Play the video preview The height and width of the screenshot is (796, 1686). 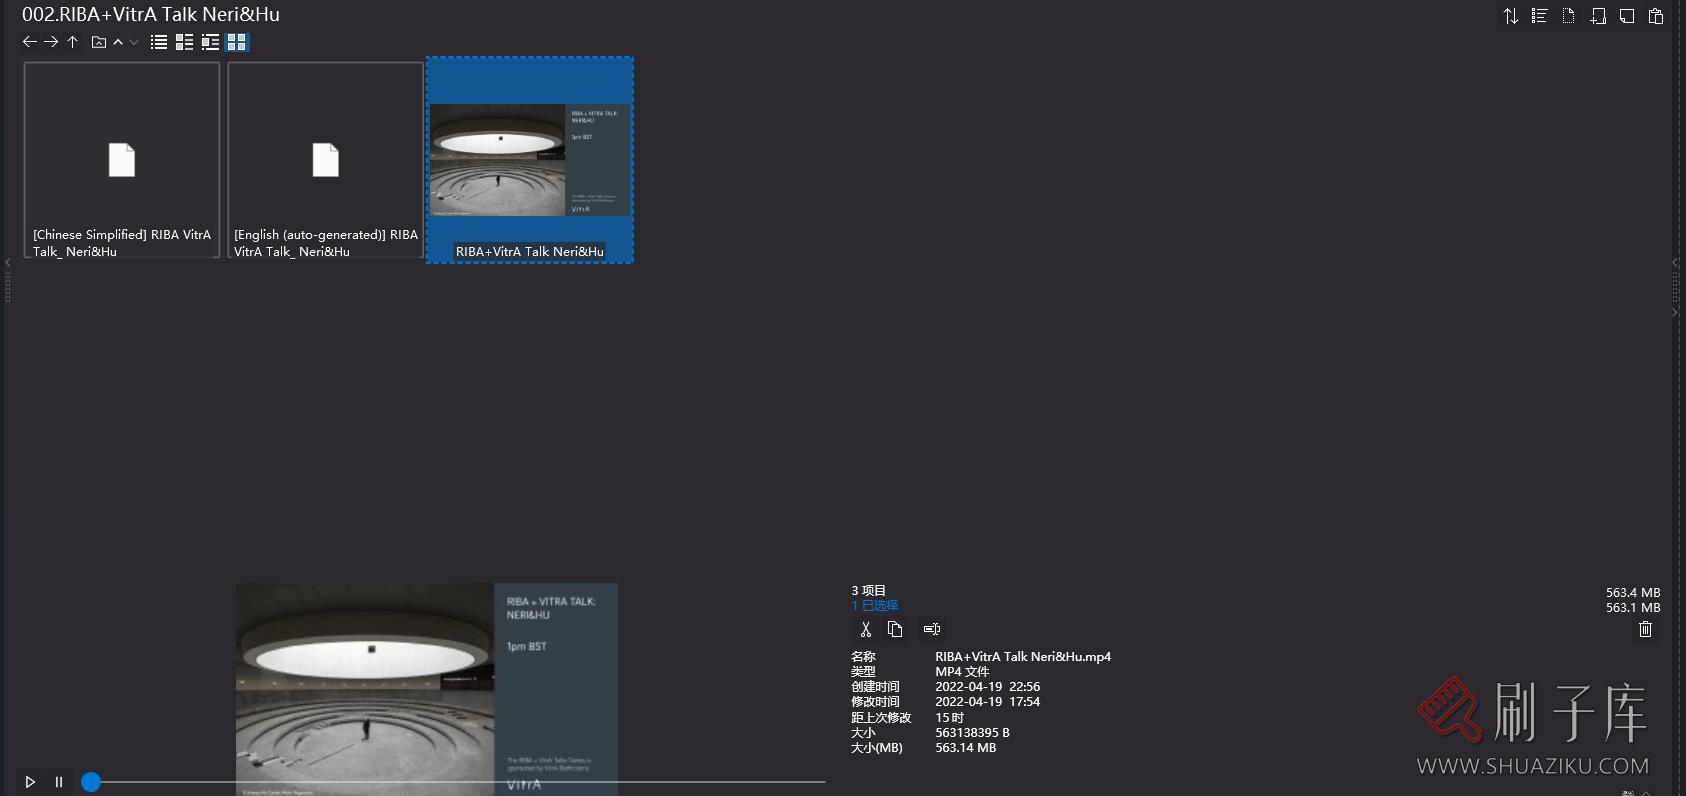pos(30,782)
